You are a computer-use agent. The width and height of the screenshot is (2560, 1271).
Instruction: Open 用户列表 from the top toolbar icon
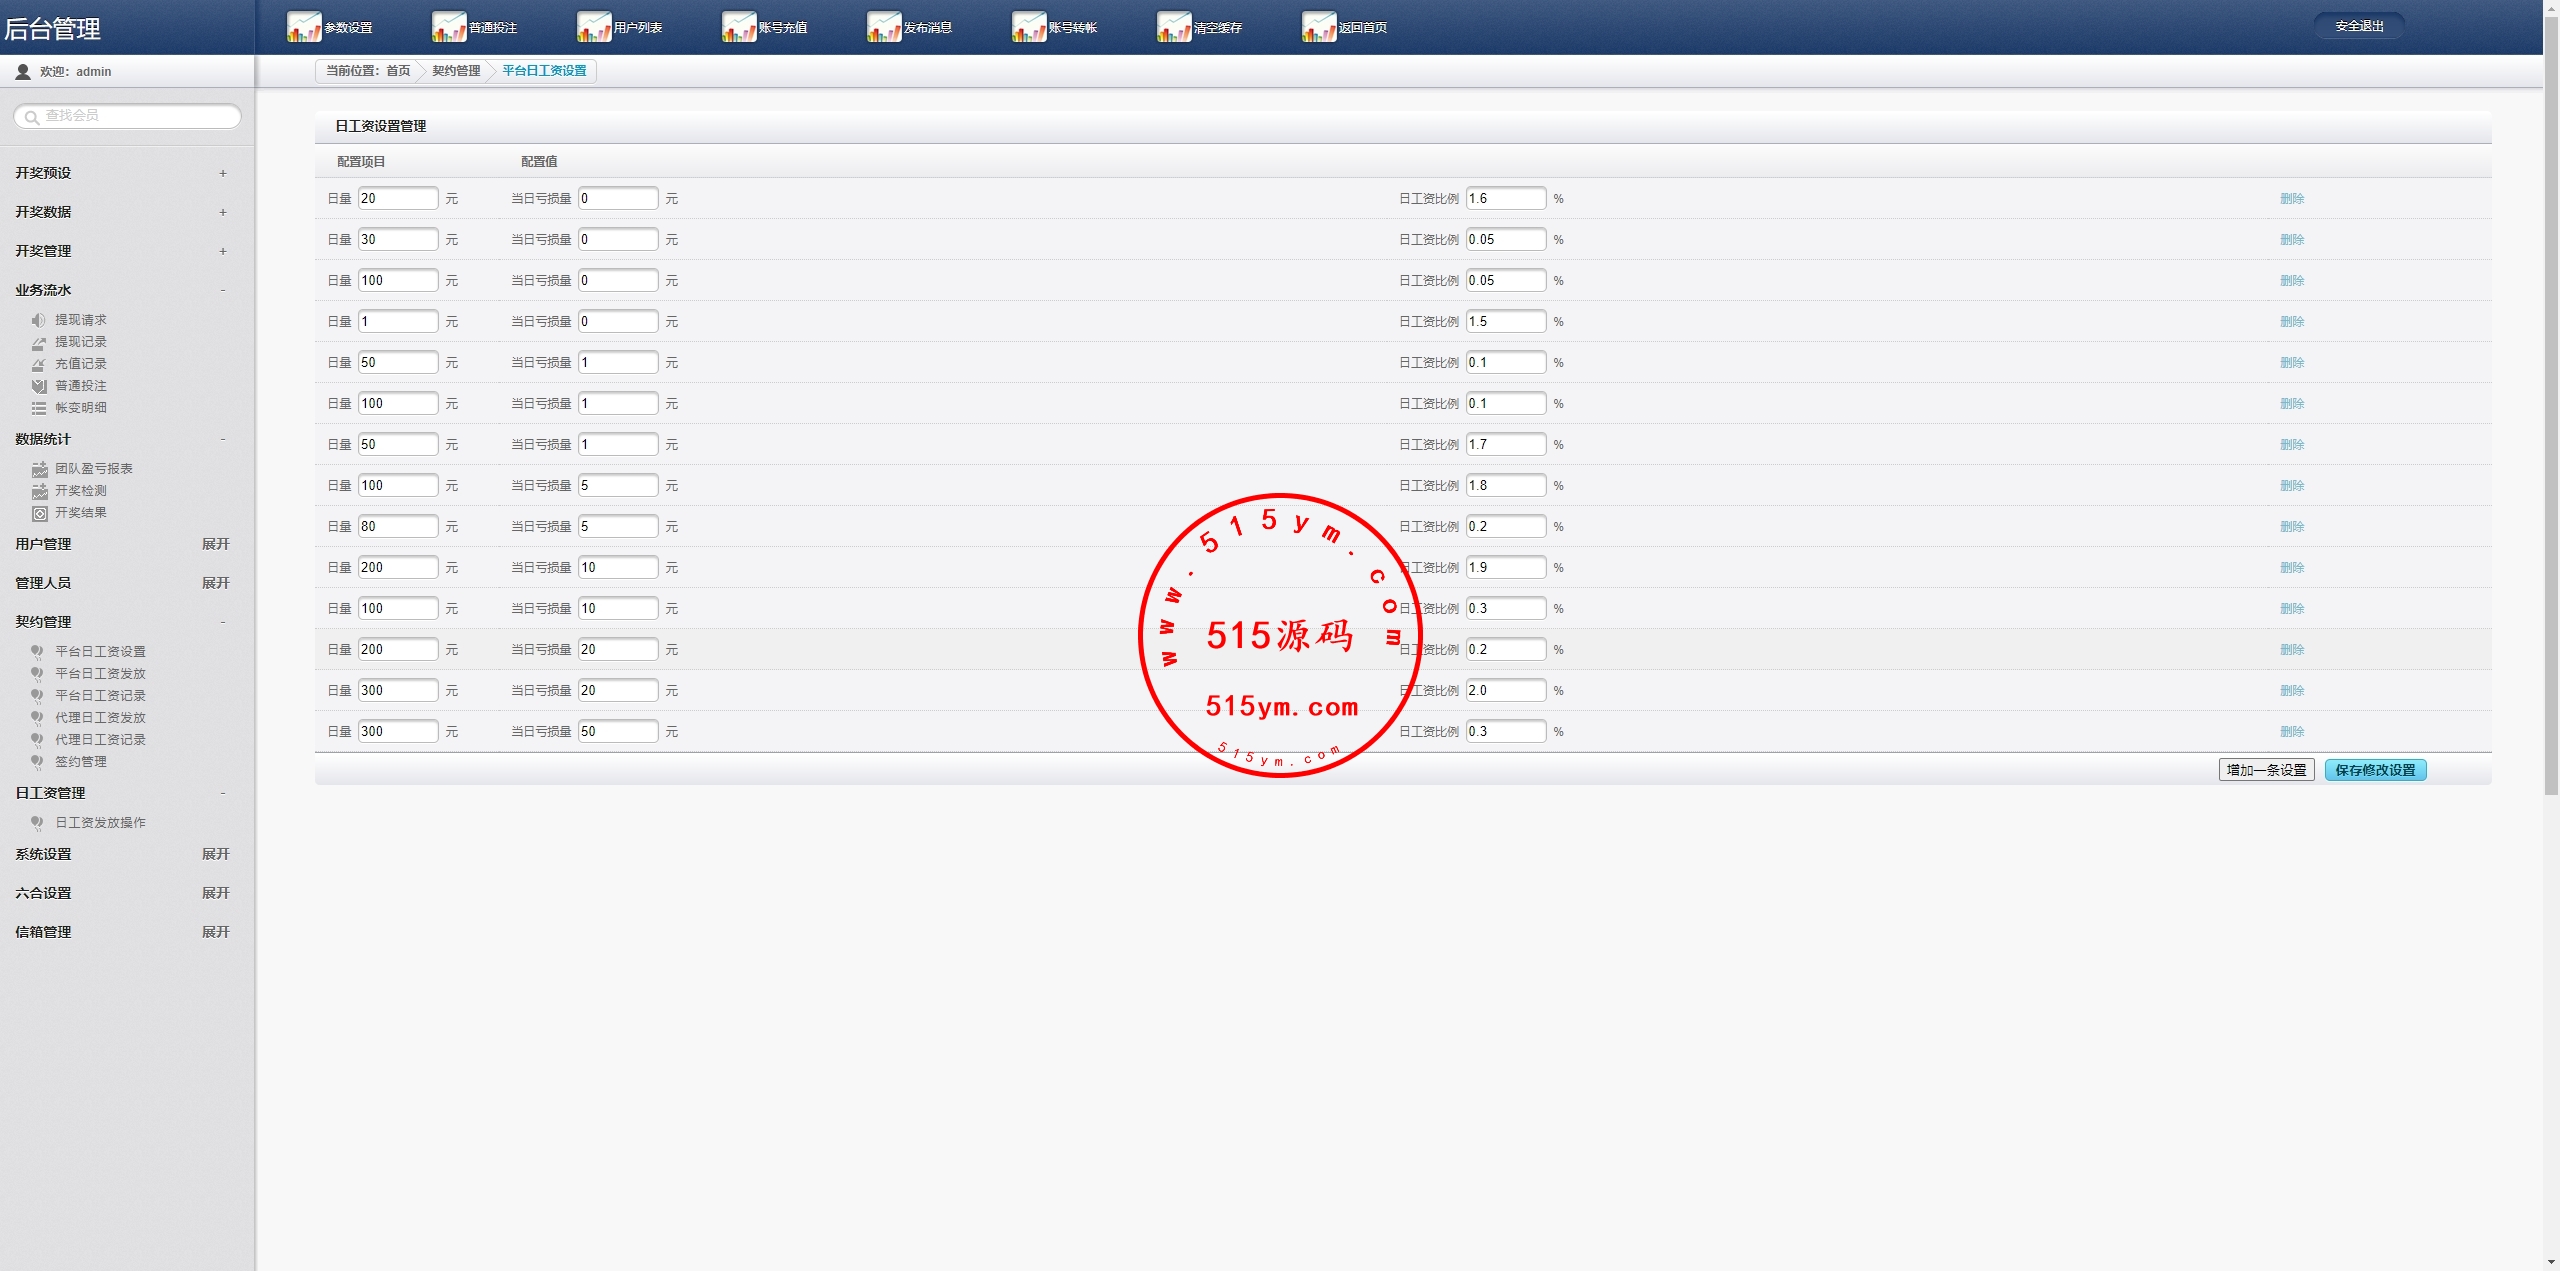coord(594,27)
